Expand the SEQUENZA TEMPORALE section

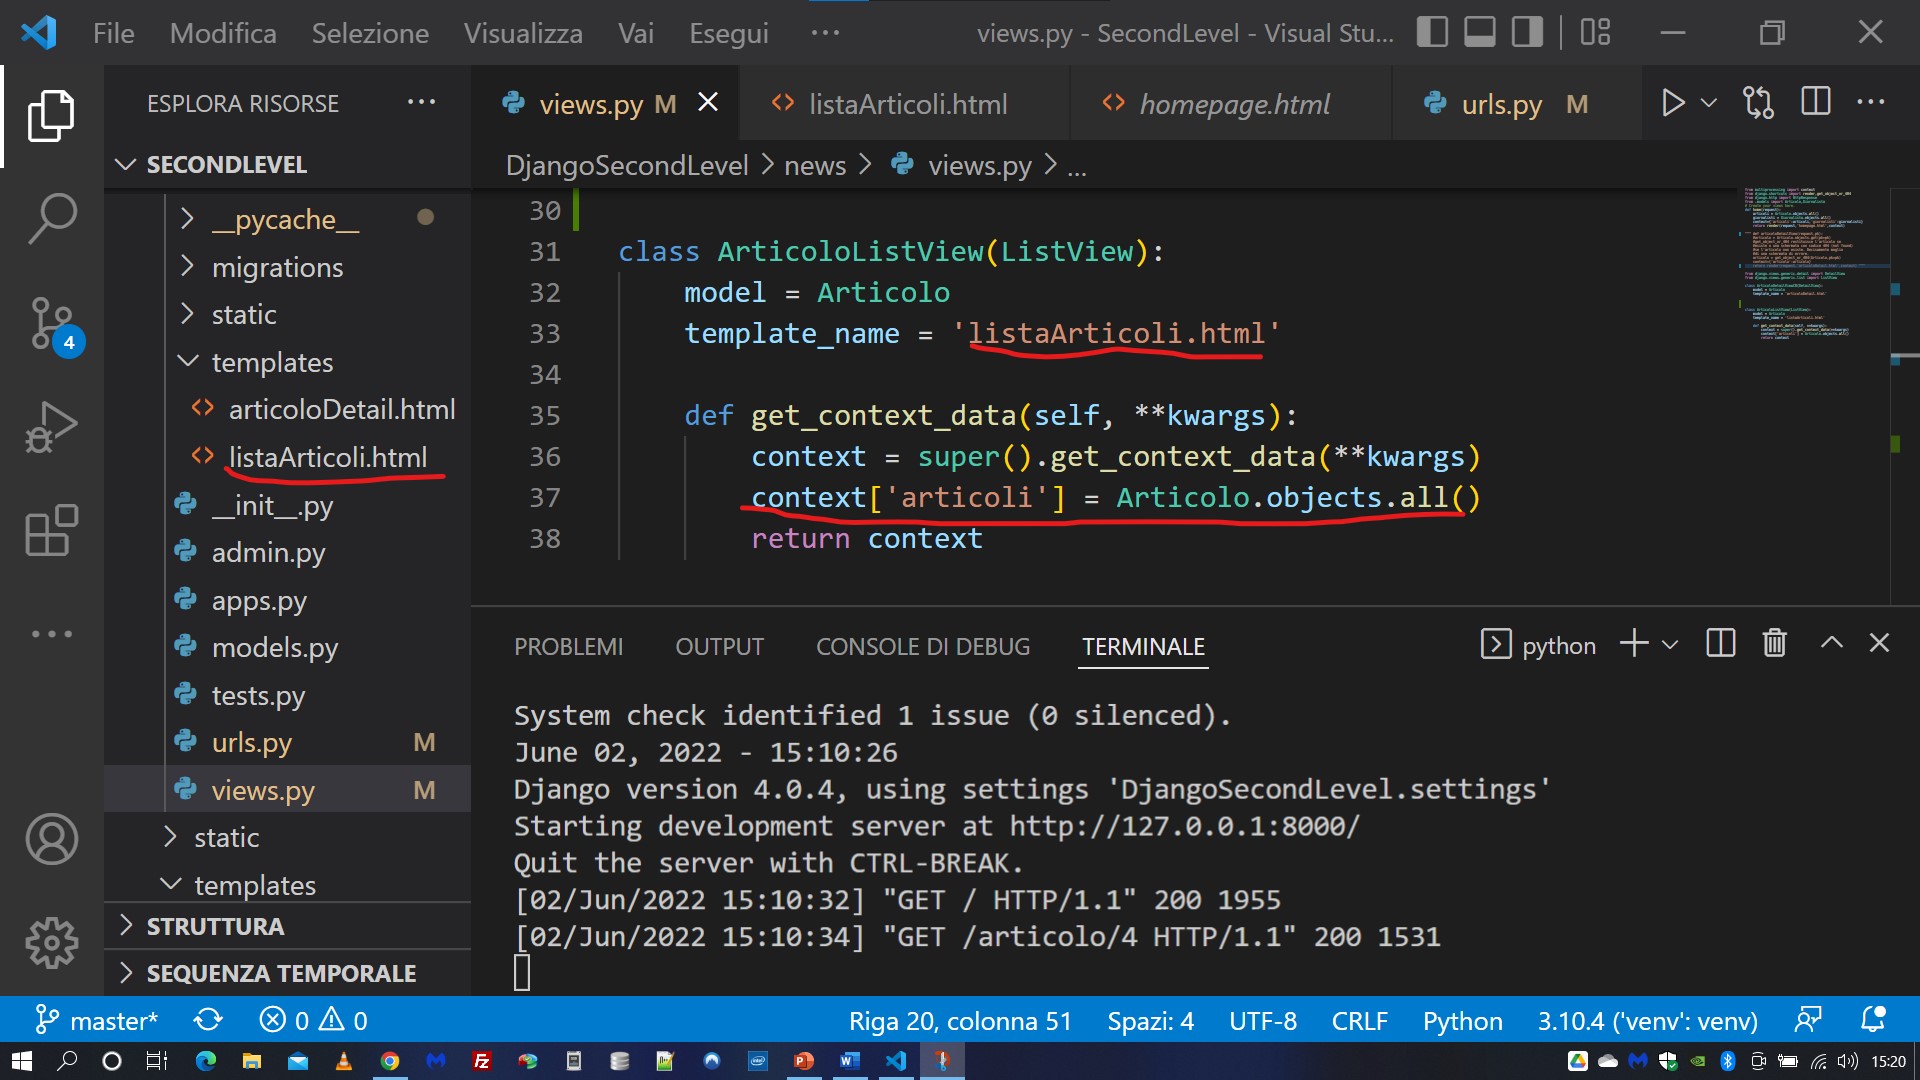pyautogui.click(x=288, y=973)
